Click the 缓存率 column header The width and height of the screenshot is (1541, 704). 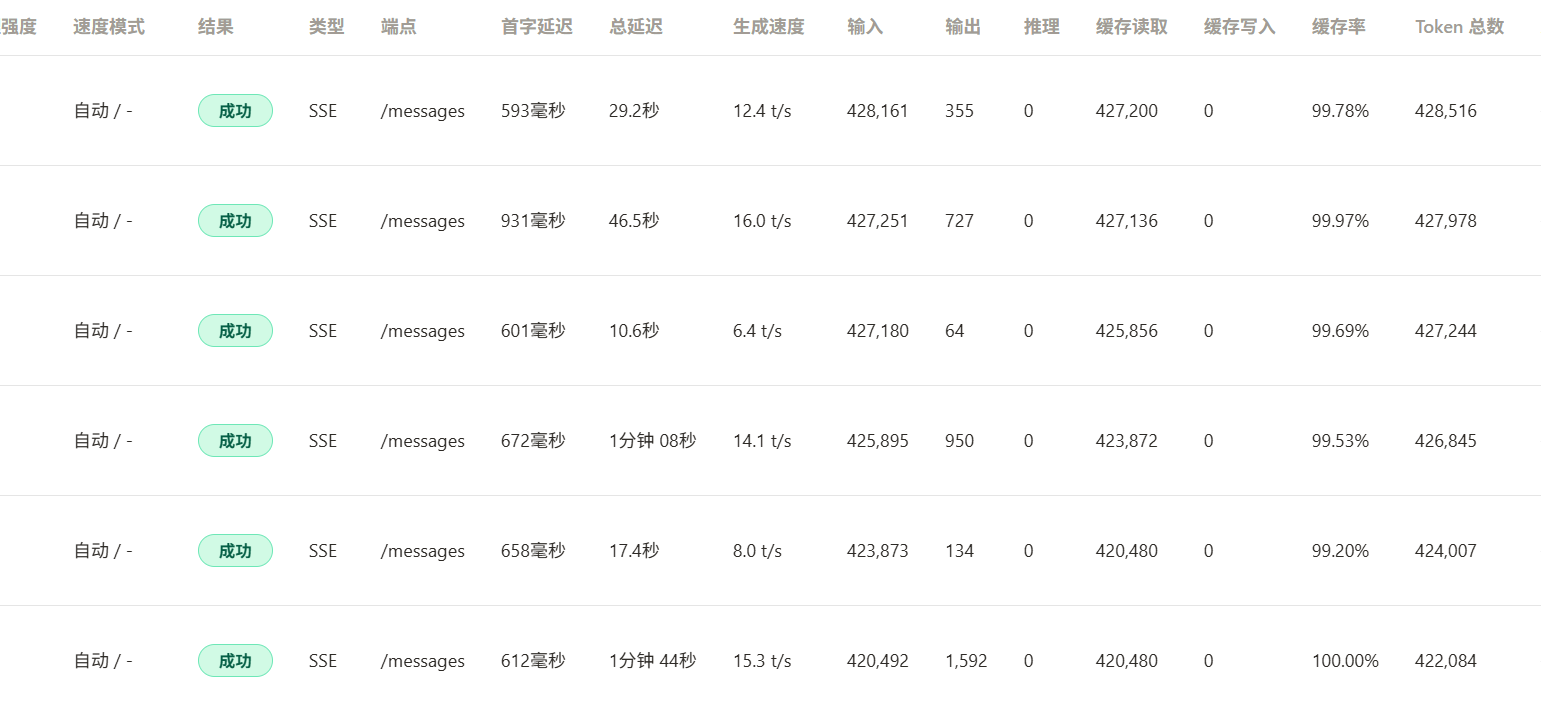[x=1339, y=27]
